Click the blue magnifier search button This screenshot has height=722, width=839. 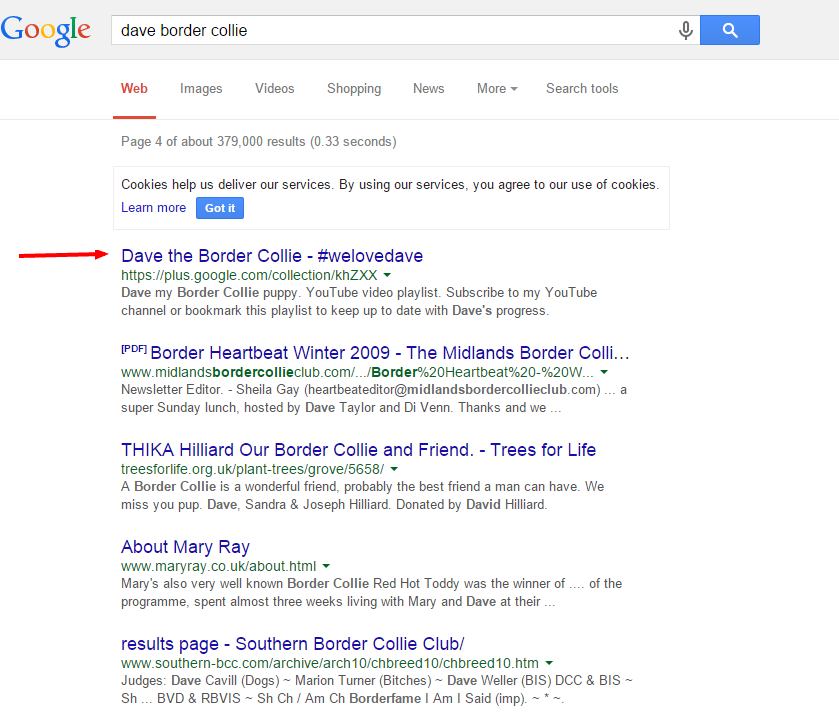pos(729,30)
